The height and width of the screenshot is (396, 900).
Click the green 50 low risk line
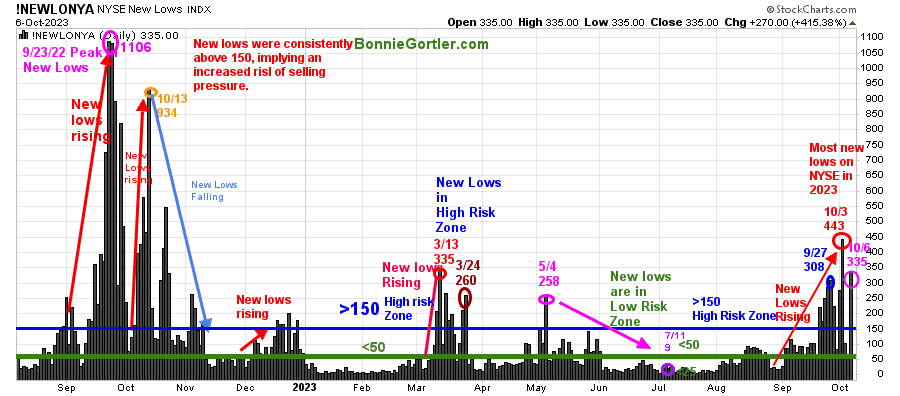pyautogui.click(x=436, y=357)
